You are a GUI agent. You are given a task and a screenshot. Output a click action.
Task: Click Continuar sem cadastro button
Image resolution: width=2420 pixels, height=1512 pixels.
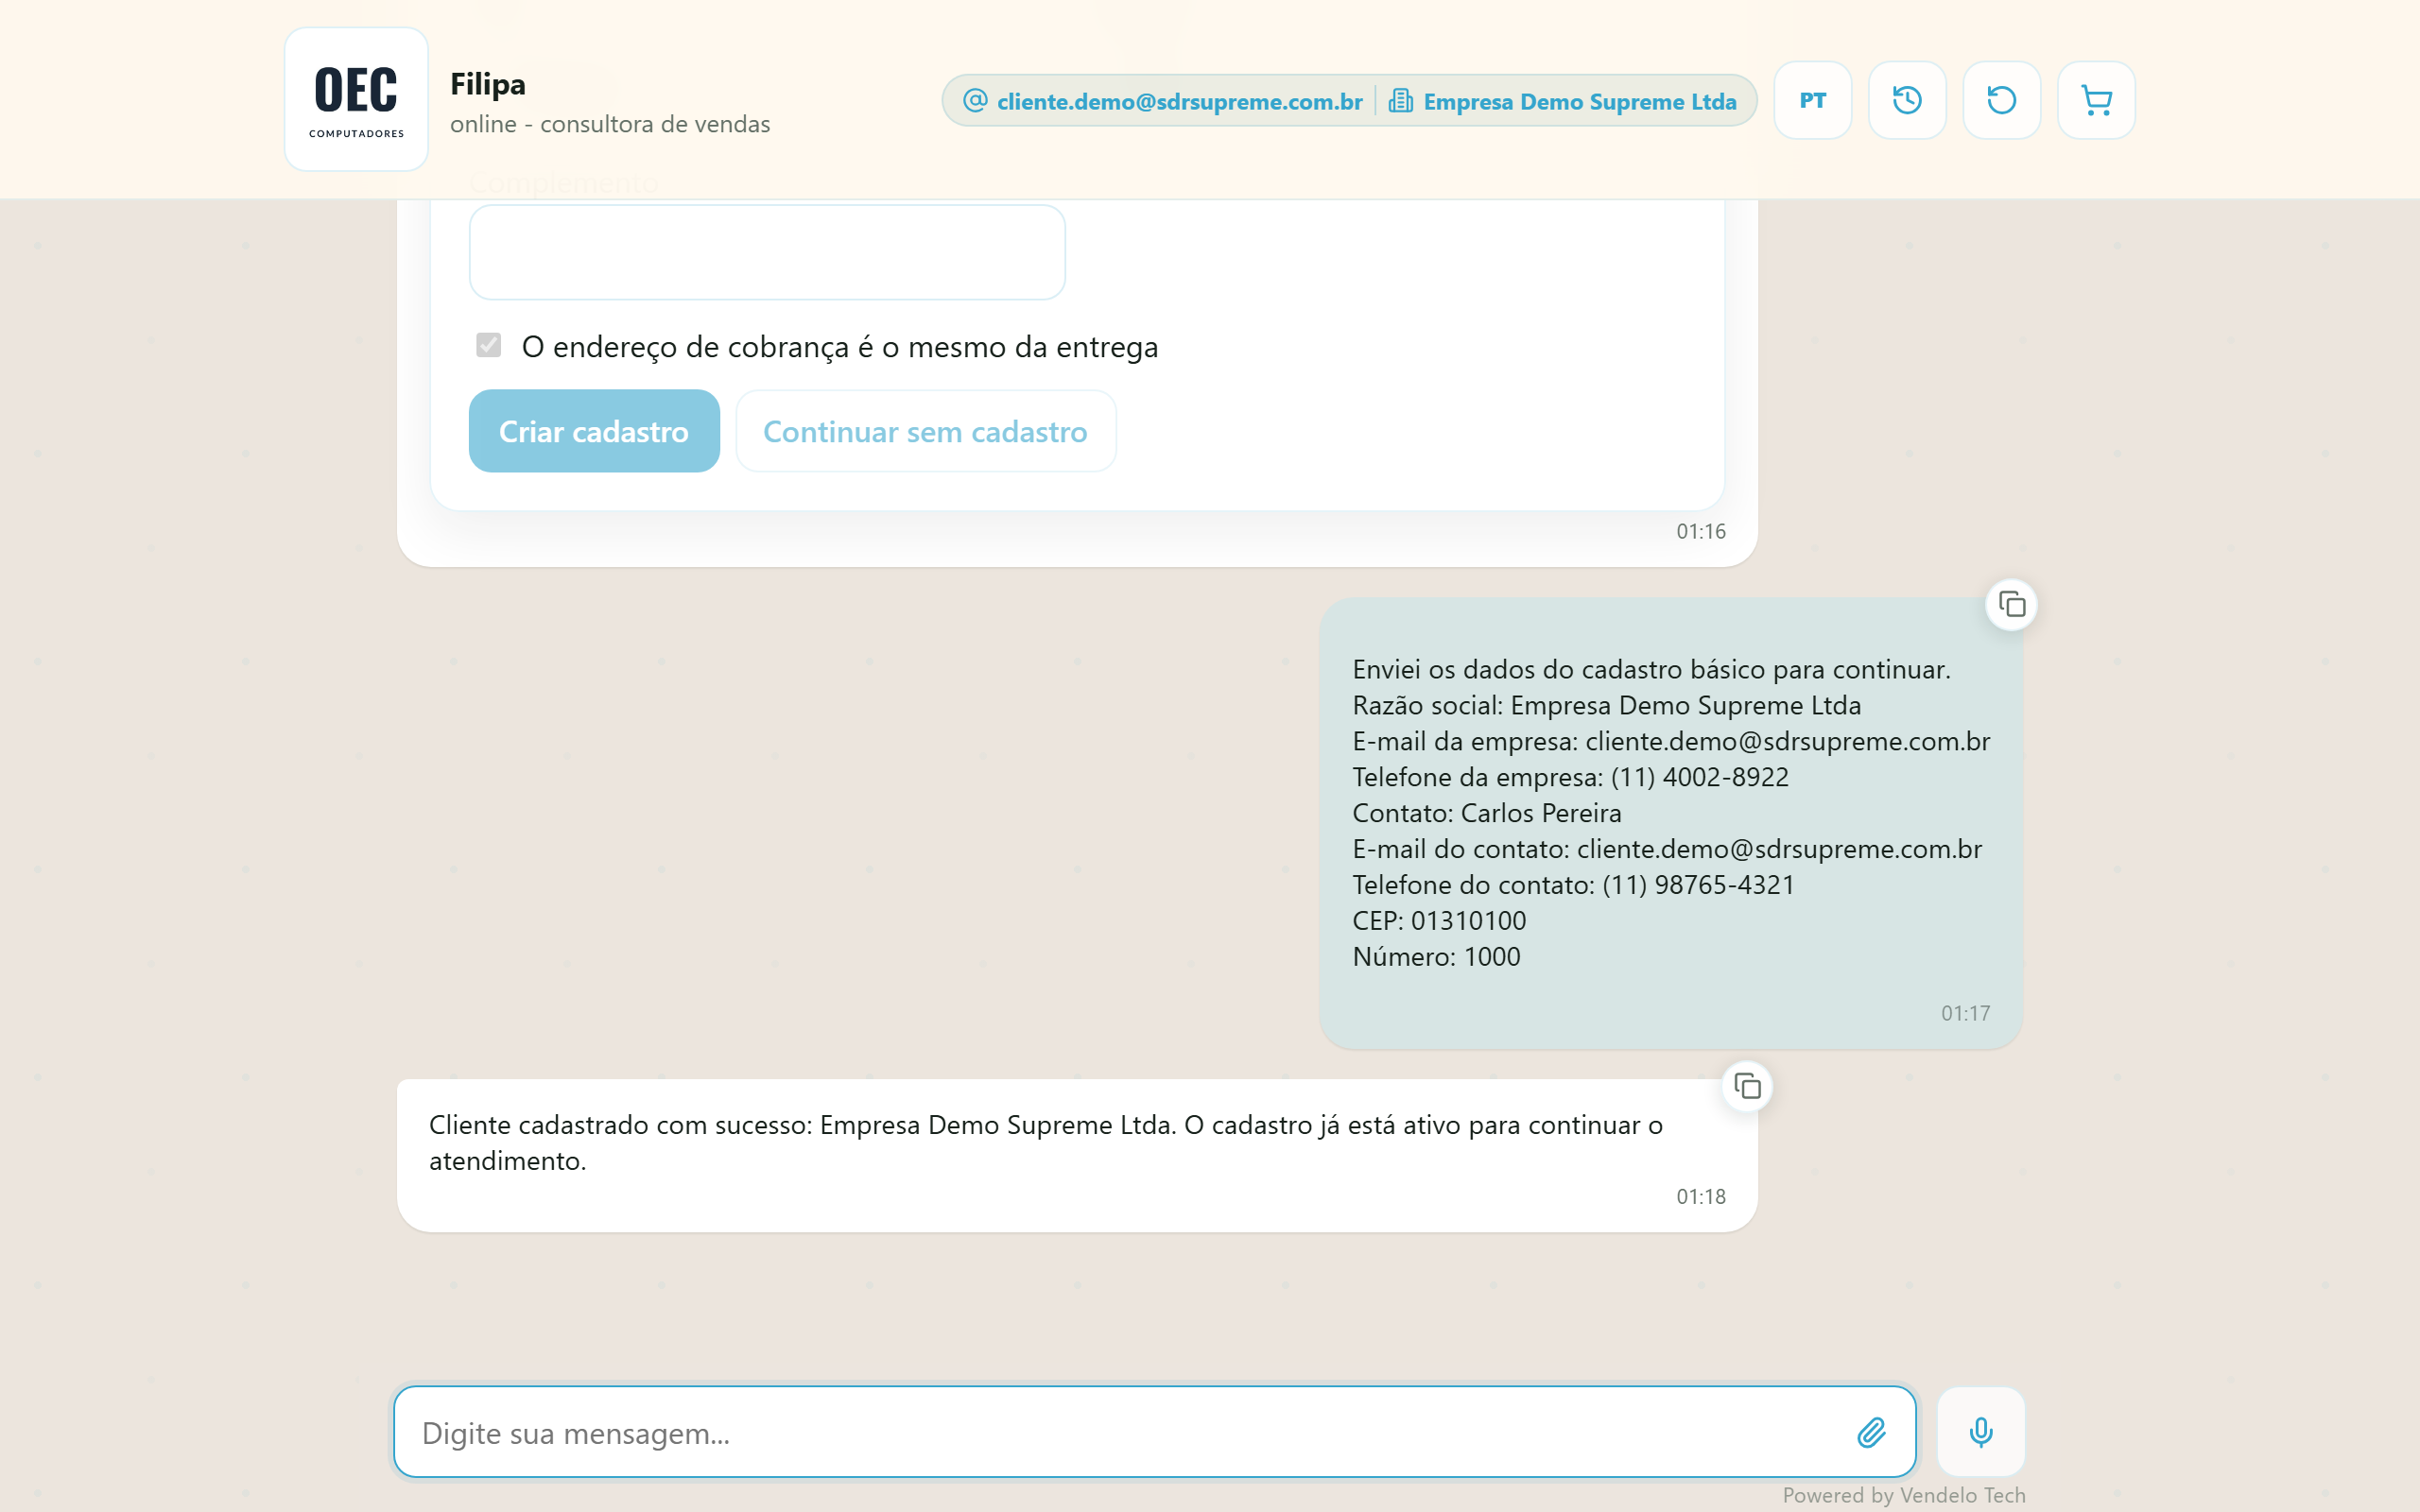pyautogui.click(x=925, y=431)
